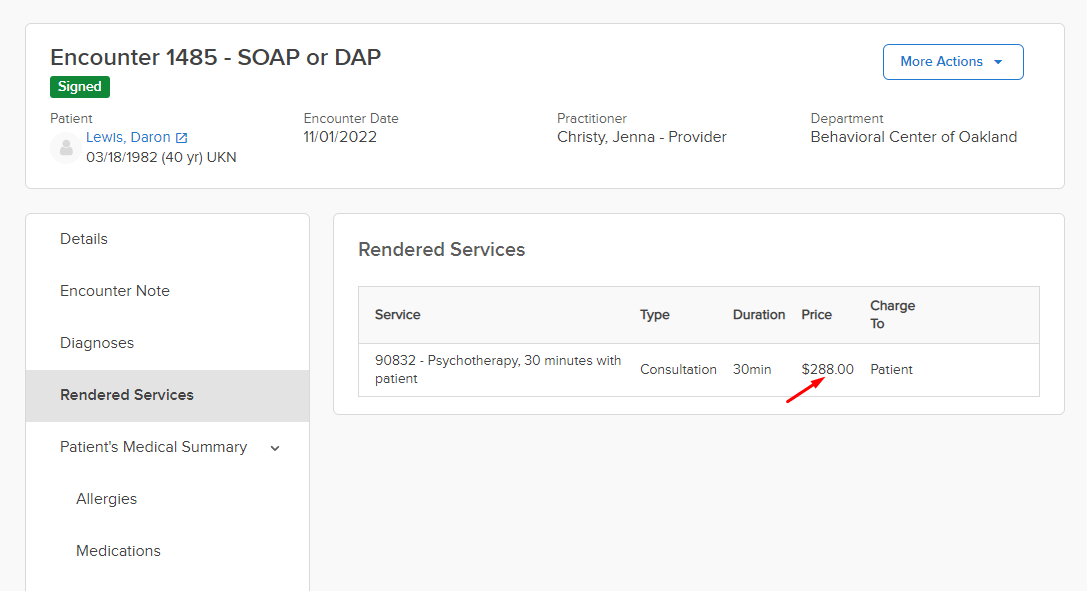Select the Details sidebar item

click(x=167, y=239)
